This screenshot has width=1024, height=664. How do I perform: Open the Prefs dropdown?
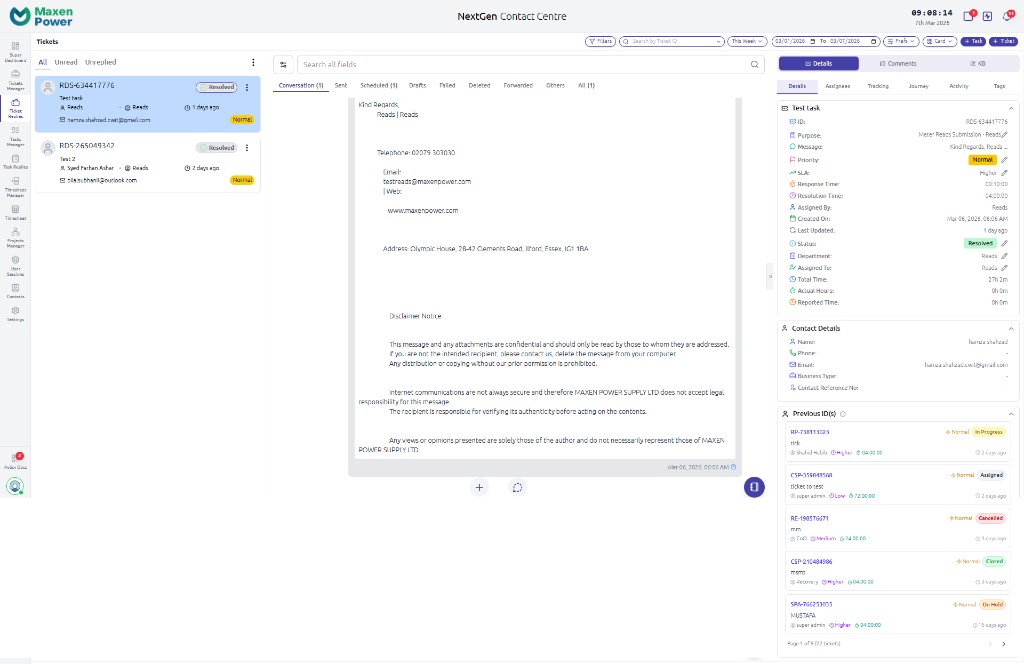tap(903, 41)
